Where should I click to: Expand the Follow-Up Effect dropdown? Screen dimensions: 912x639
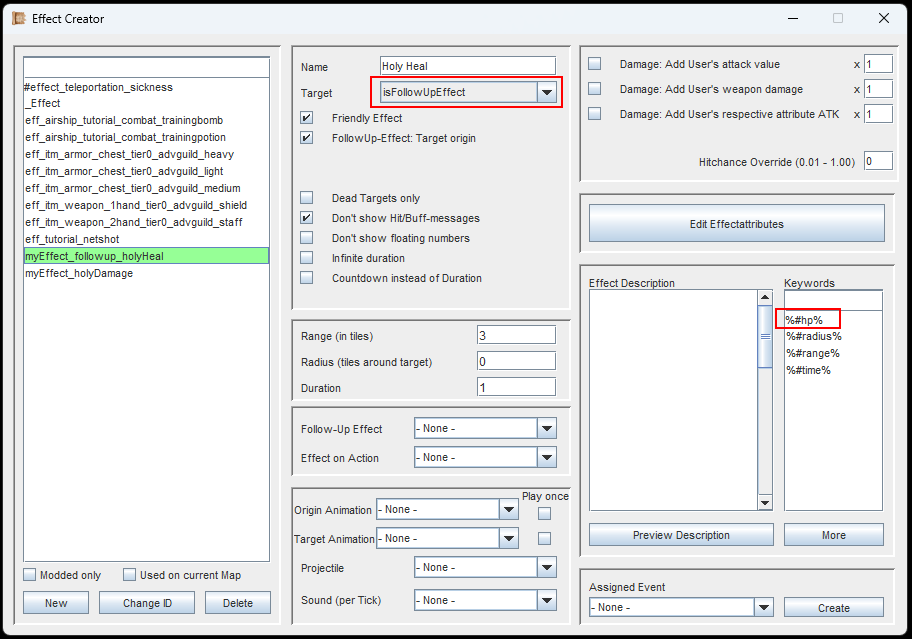[x=546, y=429]
